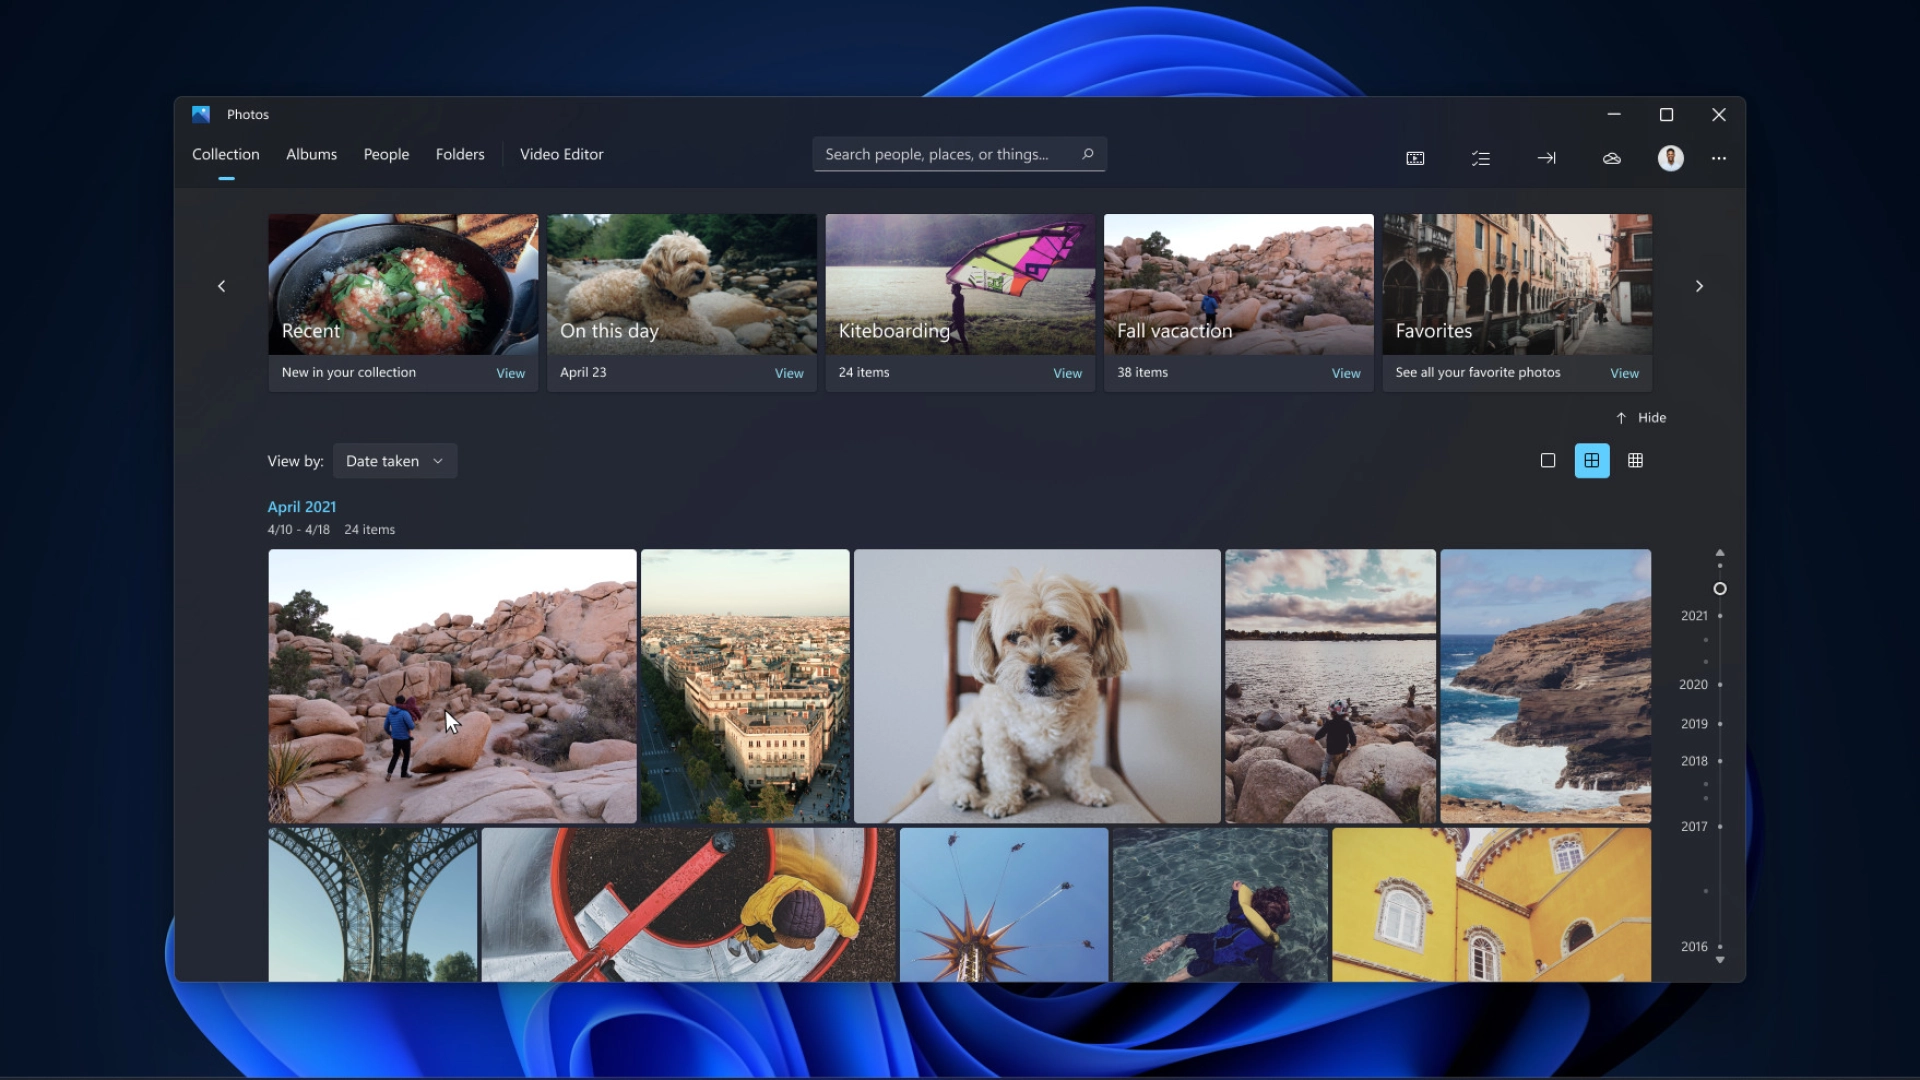Open the Date taken dropdown
Screen dimensions: 1920x1080
click(x=394, y=461)
